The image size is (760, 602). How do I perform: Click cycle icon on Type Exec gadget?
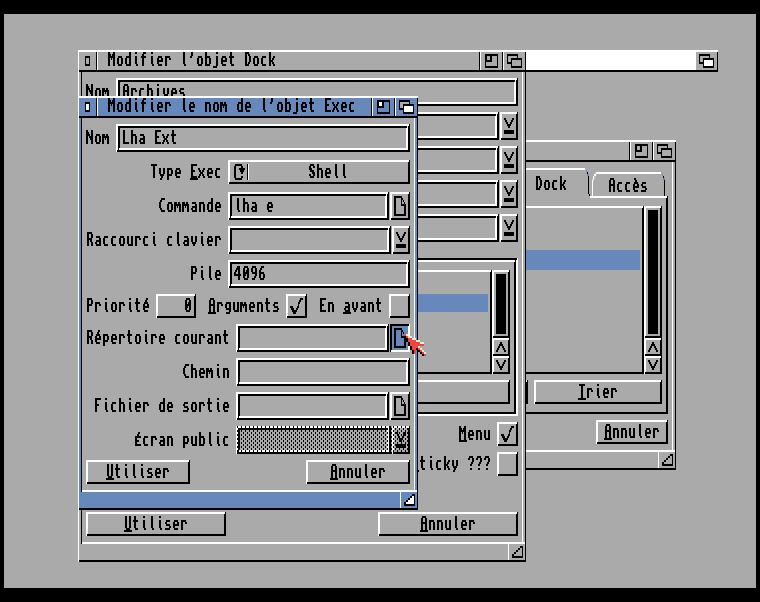point(240,172)
